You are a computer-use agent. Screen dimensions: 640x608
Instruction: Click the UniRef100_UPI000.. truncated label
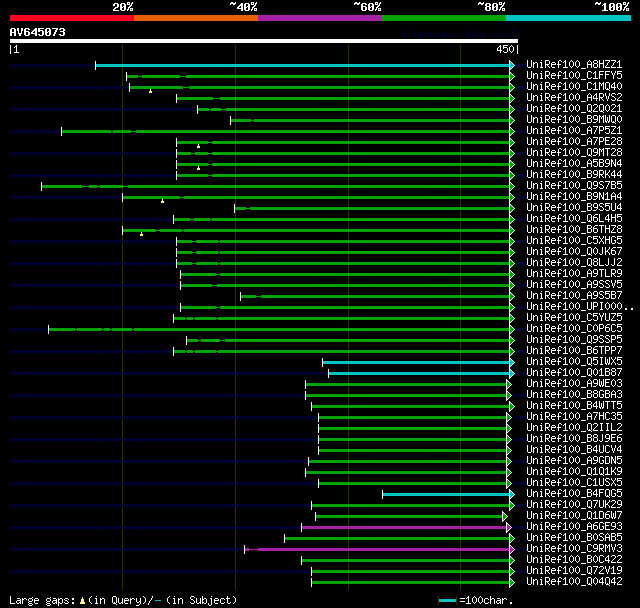(x=580, y=306)
